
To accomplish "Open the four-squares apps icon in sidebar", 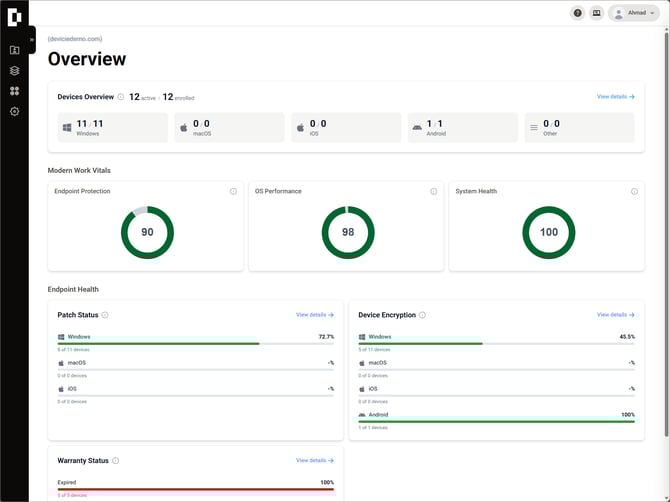I will point(15,91).
